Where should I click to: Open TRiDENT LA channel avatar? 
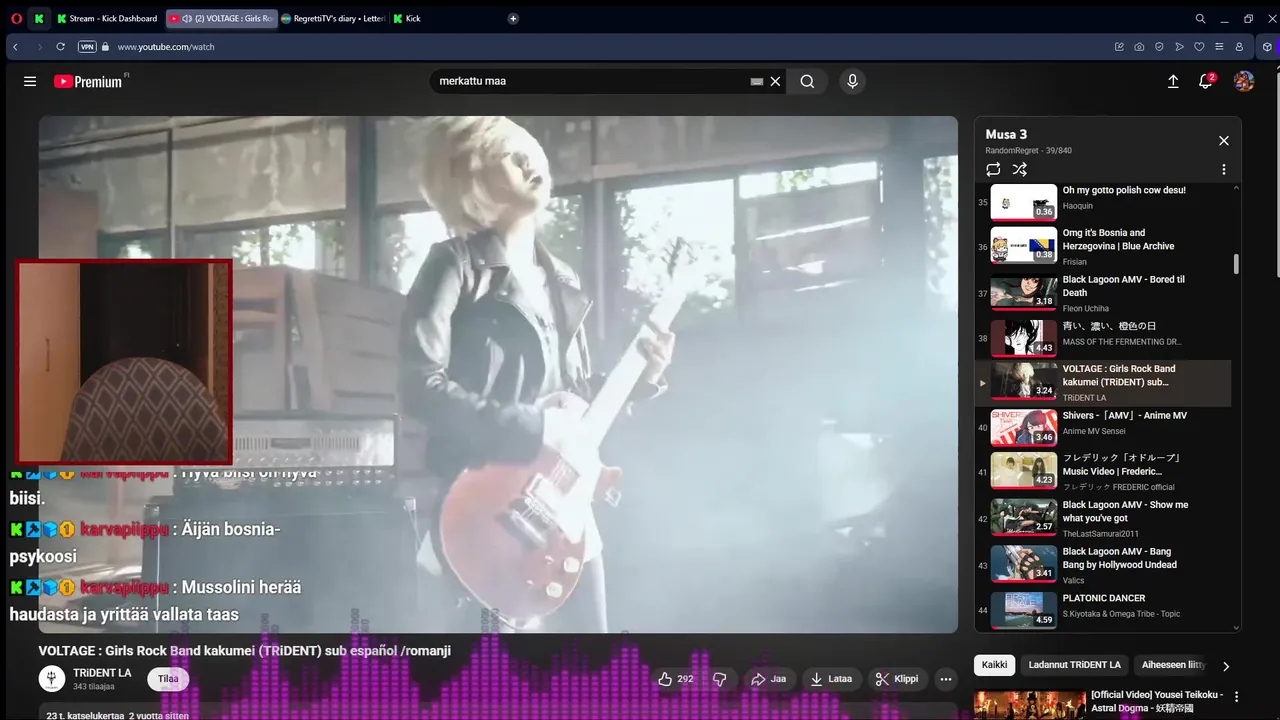pyautogui.click(x=52, y=679)
